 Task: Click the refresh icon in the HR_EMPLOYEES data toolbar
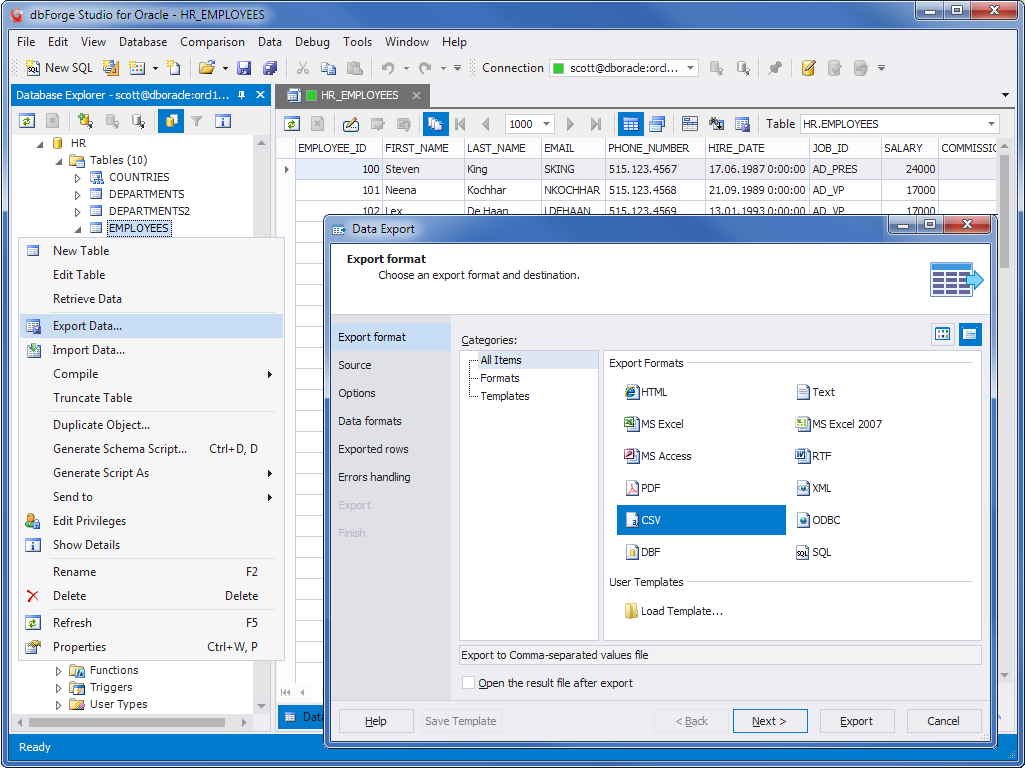pos(292,124)
